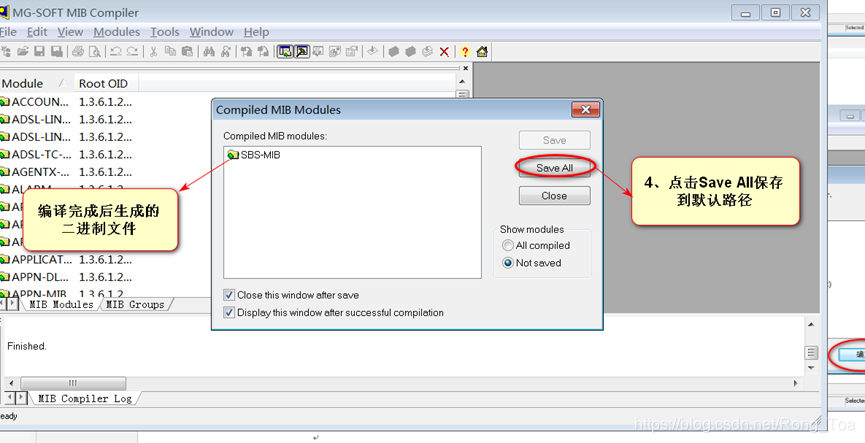Viewport: 865px width, 443px height.
Task: Click the log vertical scrollbar up arrow
Action: [x=811, y=325]
